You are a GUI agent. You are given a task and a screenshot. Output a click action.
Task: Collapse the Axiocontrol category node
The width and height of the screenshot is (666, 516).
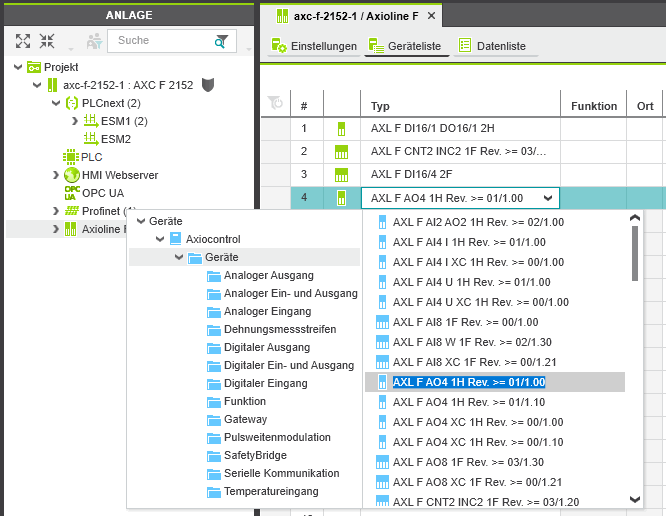pyautogui.click(x=159, y=239)
